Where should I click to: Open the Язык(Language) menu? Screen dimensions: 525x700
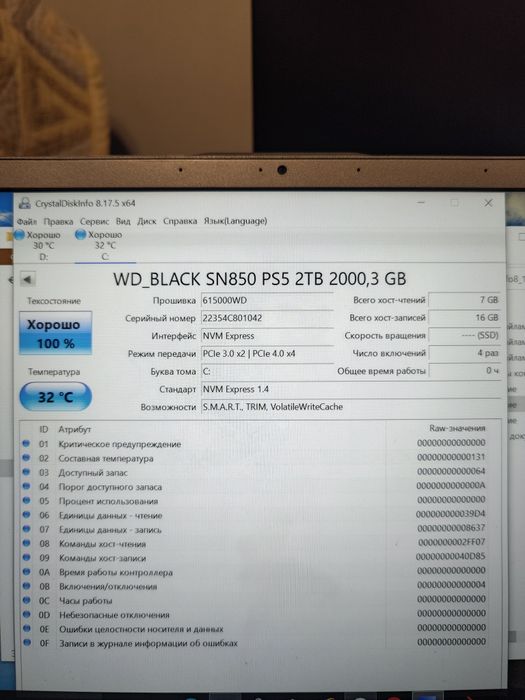[x=235, y=221]
